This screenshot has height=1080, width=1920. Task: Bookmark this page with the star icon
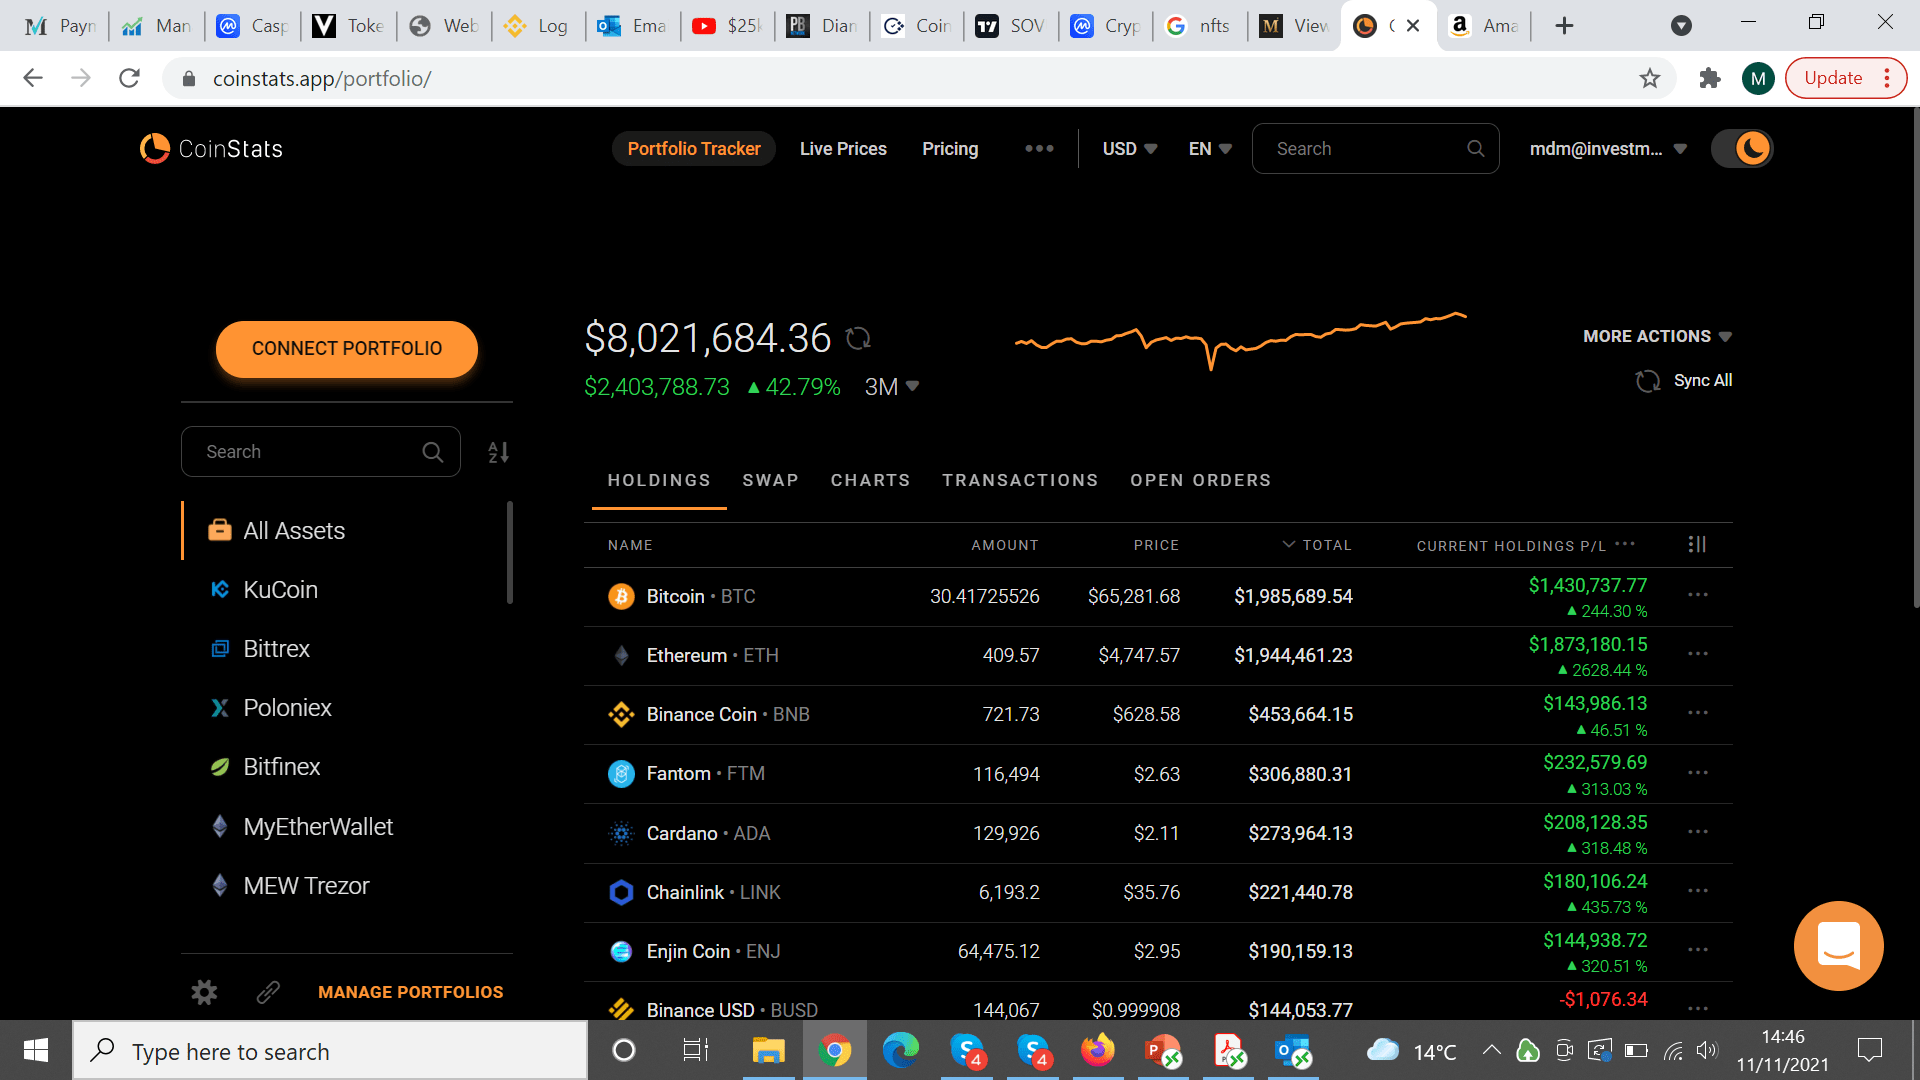pos(1650,78)
